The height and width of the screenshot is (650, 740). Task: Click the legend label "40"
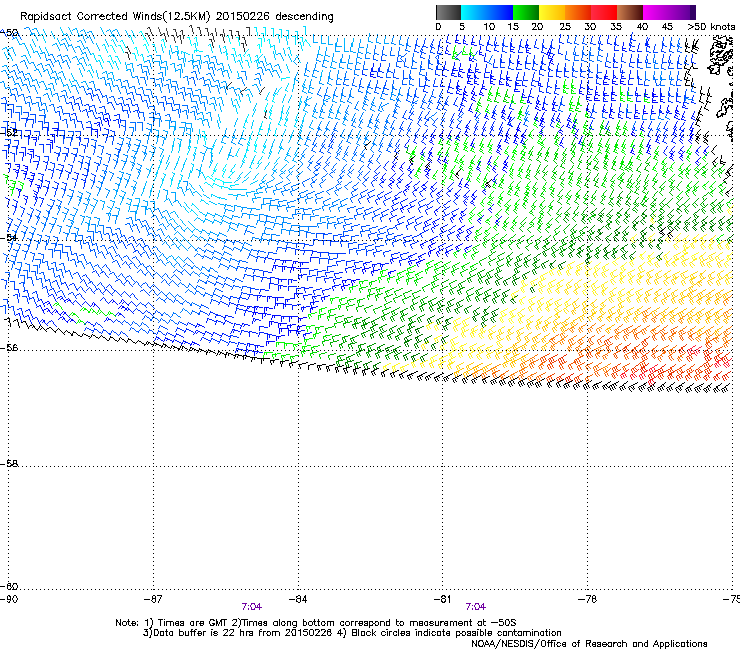642,27
